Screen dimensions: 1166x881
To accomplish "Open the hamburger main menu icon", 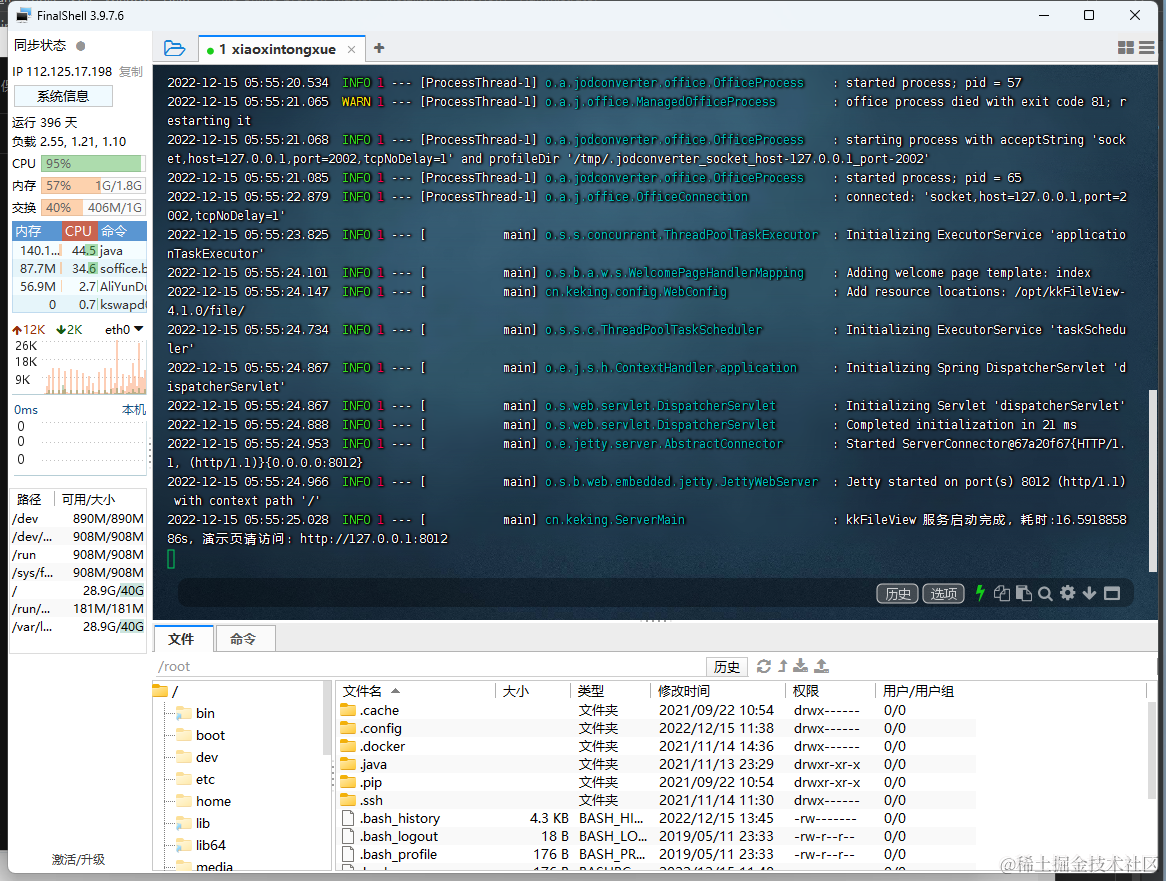I will tap(1147, 48).
